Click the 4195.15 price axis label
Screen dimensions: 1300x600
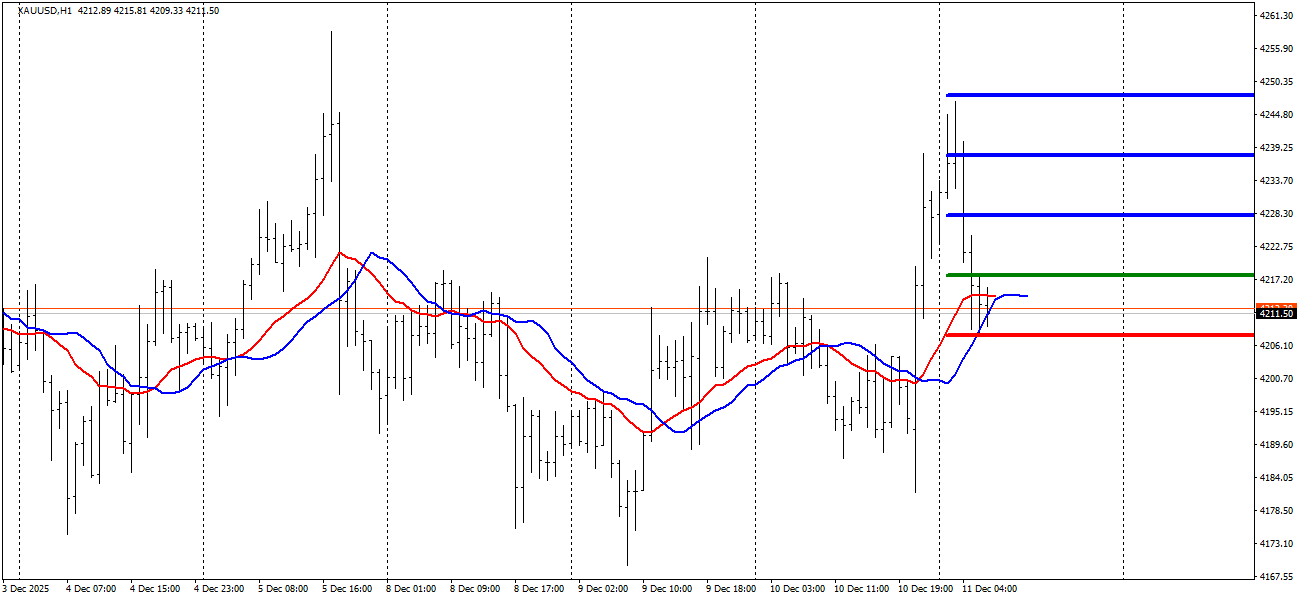tap(1276, 412)
